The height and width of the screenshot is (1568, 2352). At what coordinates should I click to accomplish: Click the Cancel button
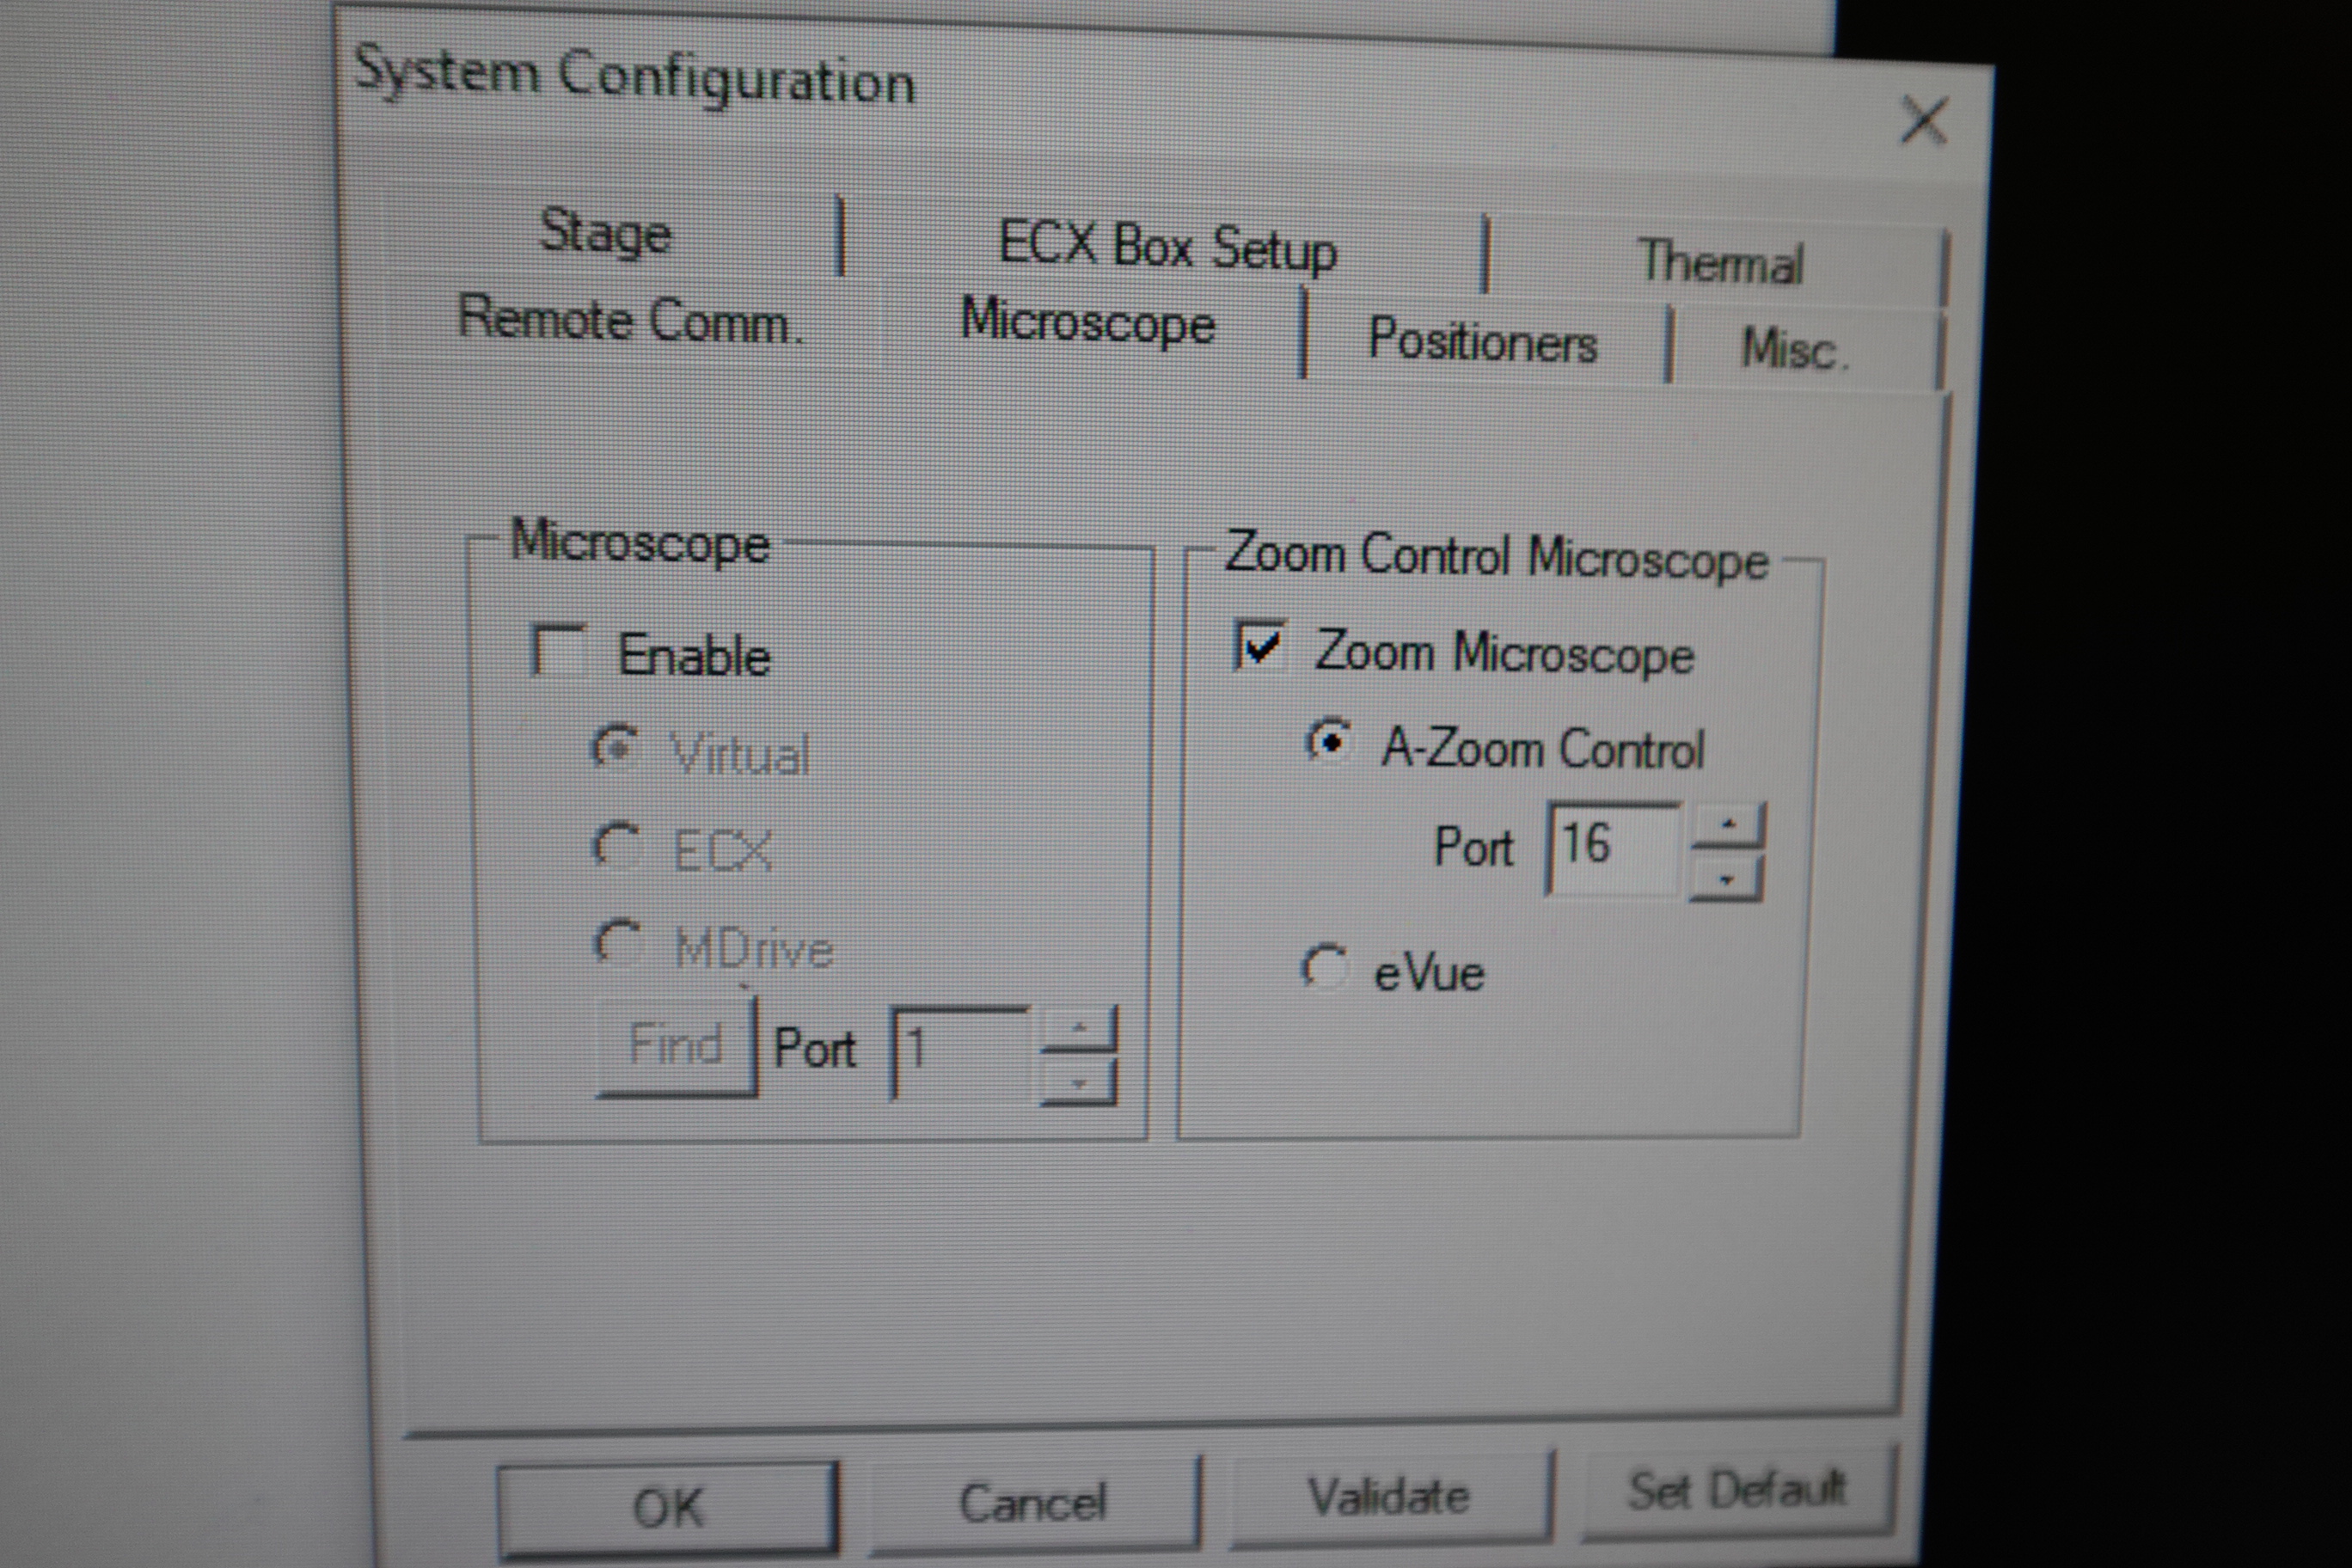pos(1033,1502)
